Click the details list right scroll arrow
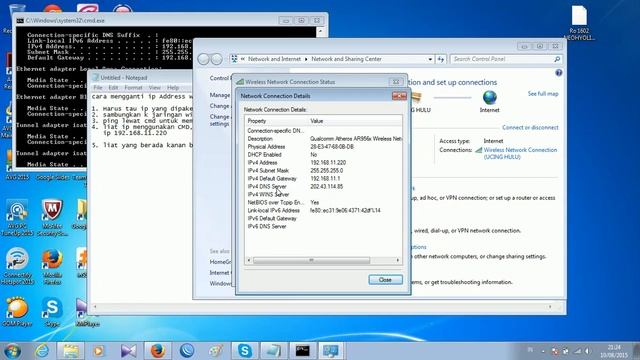640x360 pixels. (398, 260)
